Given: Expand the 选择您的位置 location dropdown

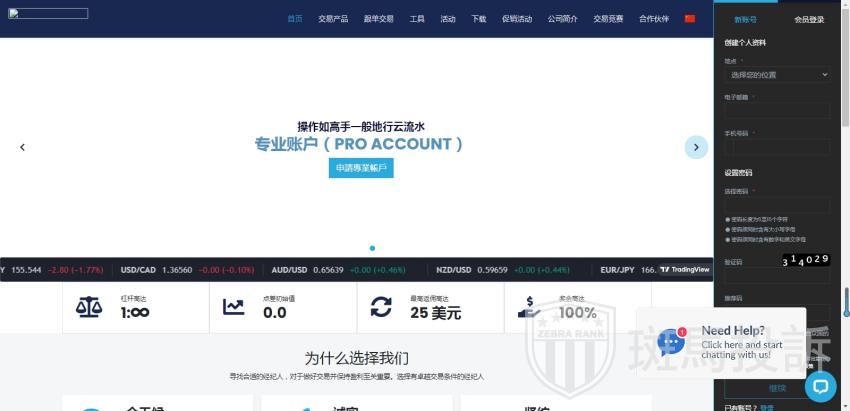Looking at the screenshot, I should point(777,75).
